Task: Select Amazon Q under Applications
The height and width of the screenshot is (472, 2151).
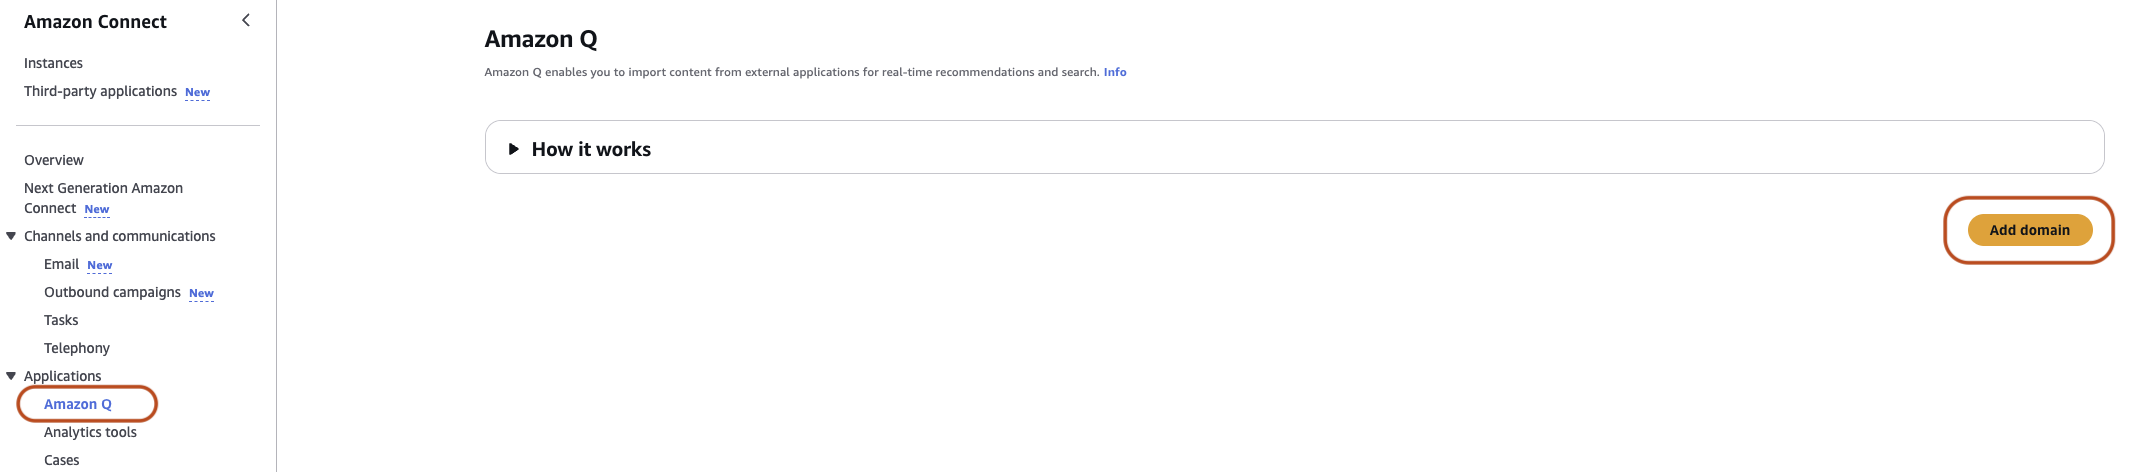Action: click(78, 404)
